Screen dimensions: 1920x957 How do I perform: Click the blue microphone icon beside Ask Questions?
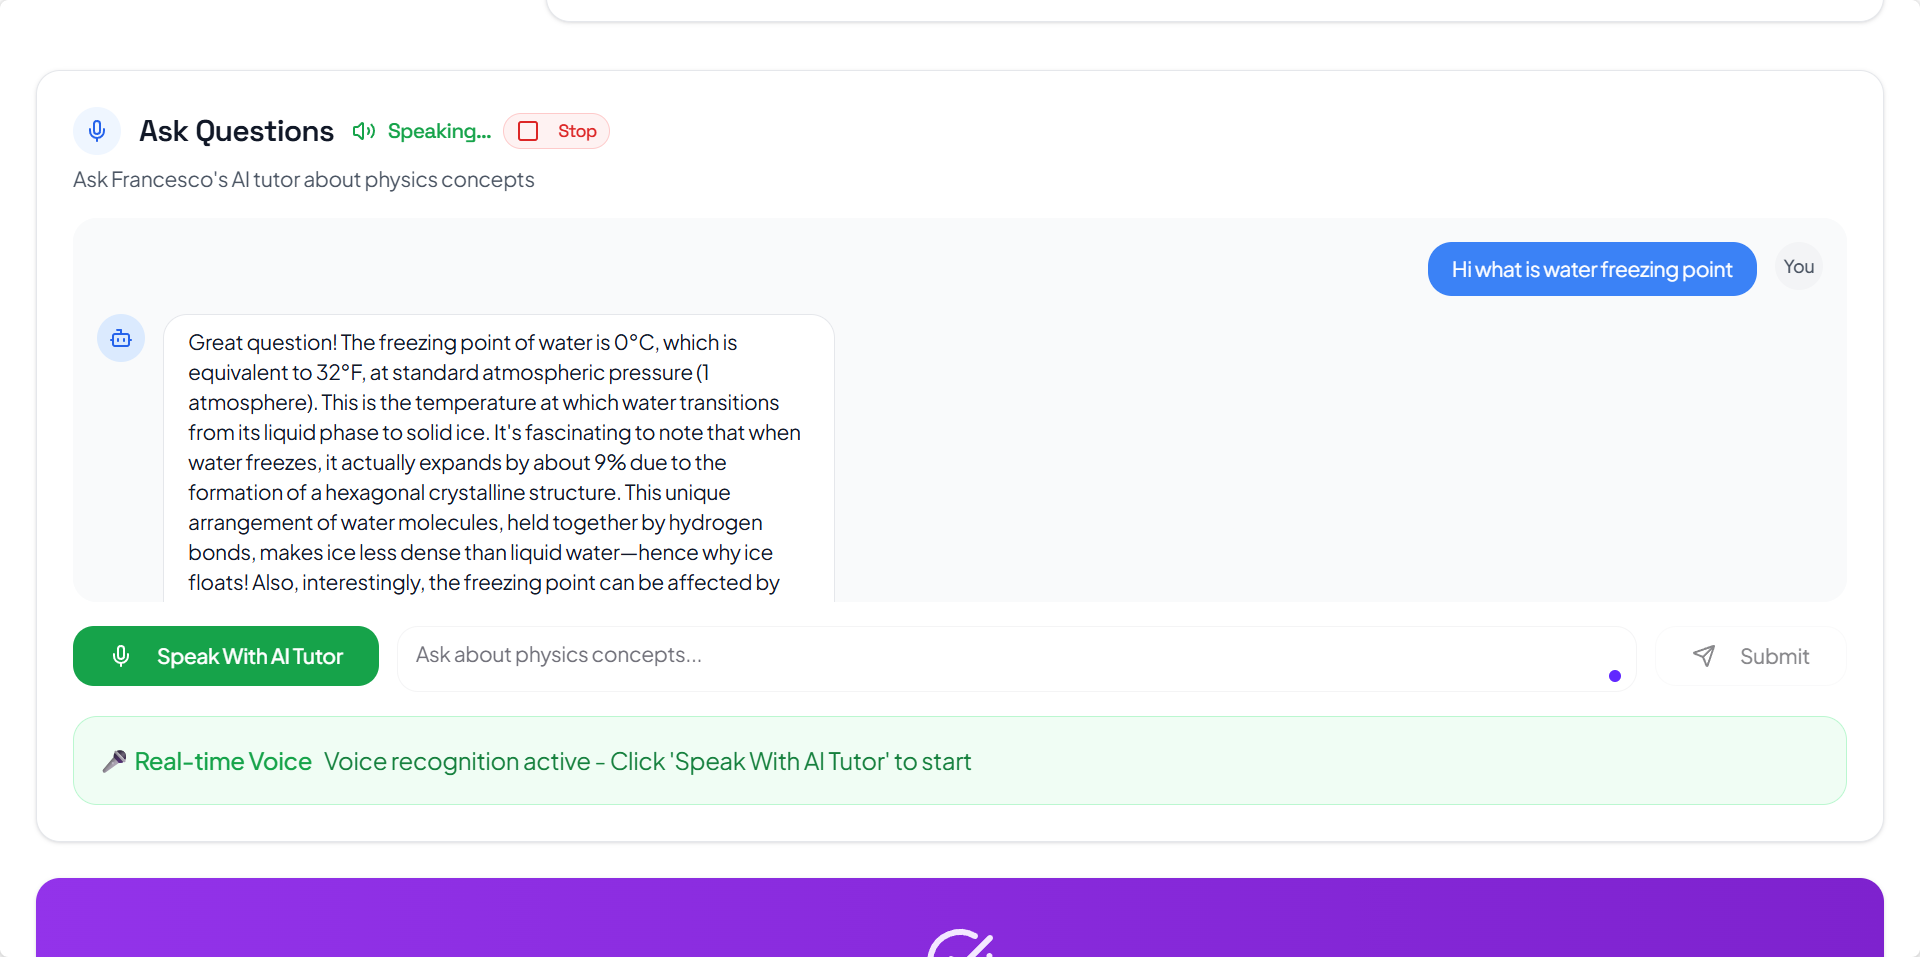point(97,131)
